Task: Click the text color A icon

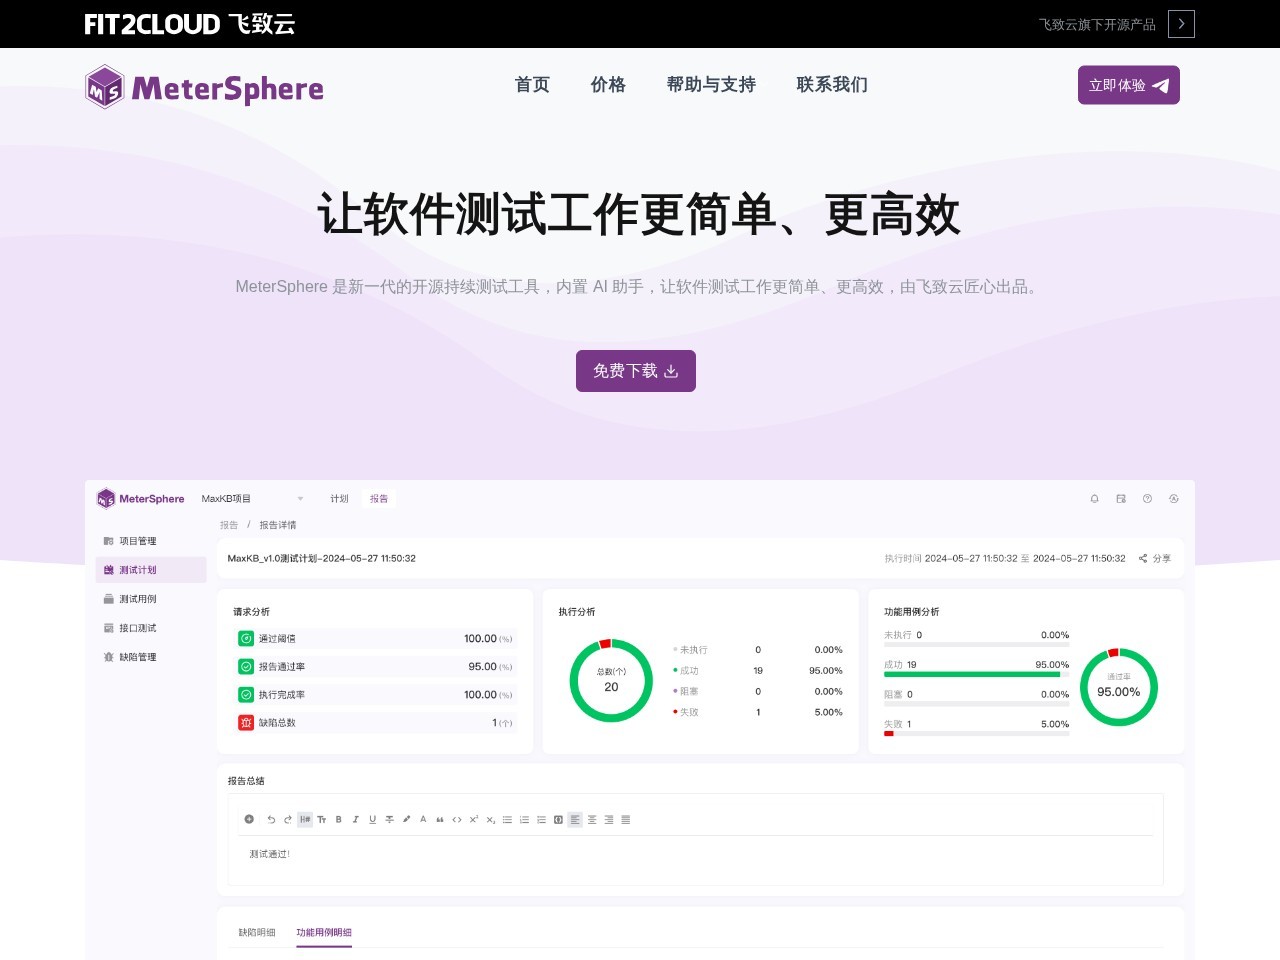Action: pyautogui.click(x=423, y=819)
